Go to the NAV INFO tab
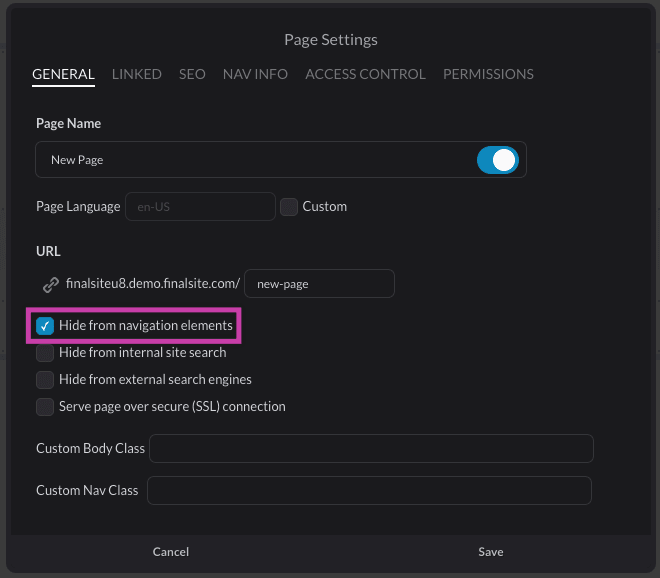 255,74
